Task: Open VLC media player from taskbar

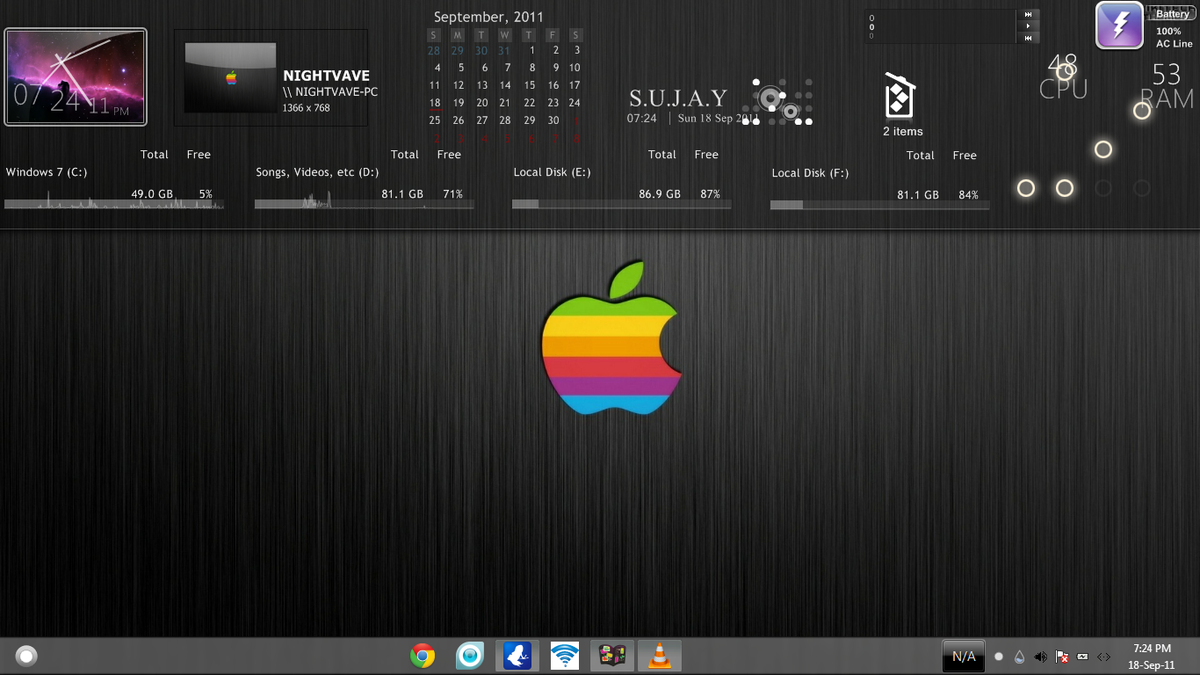Action: click(x=659, y=656)
